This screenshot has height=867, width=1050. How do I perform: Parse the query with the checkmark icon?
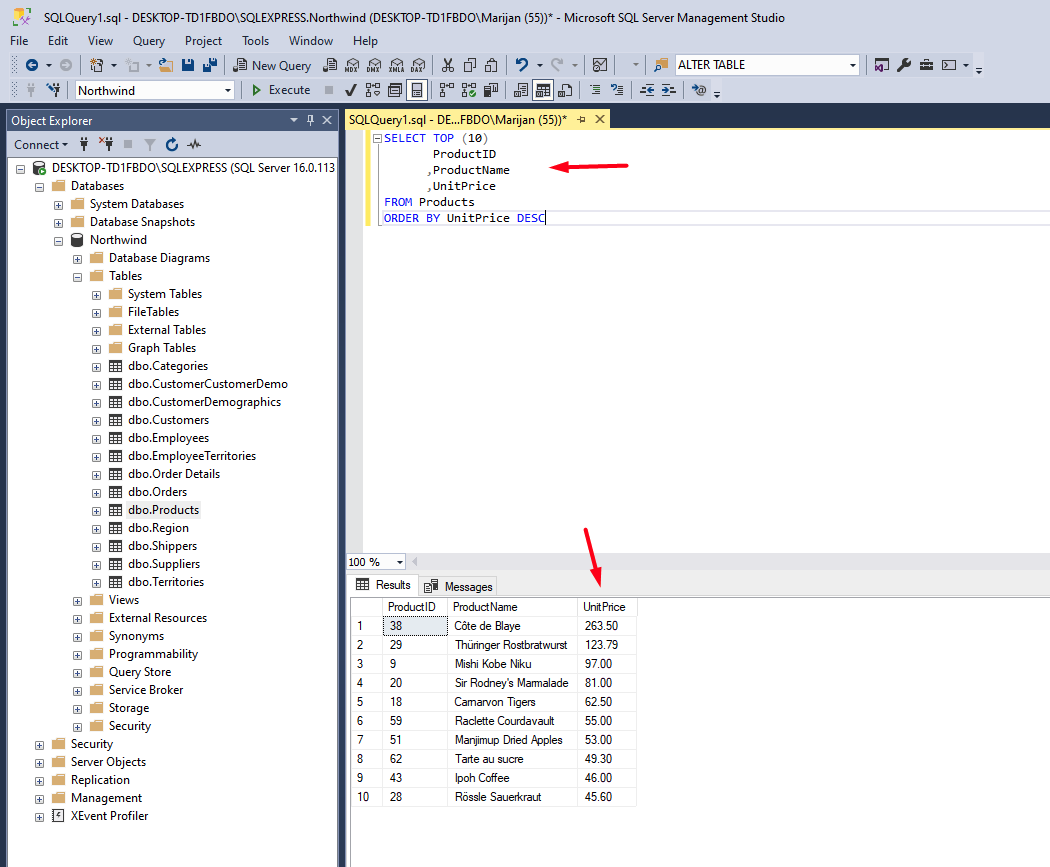pyautogui.click(x=350, y=90)
